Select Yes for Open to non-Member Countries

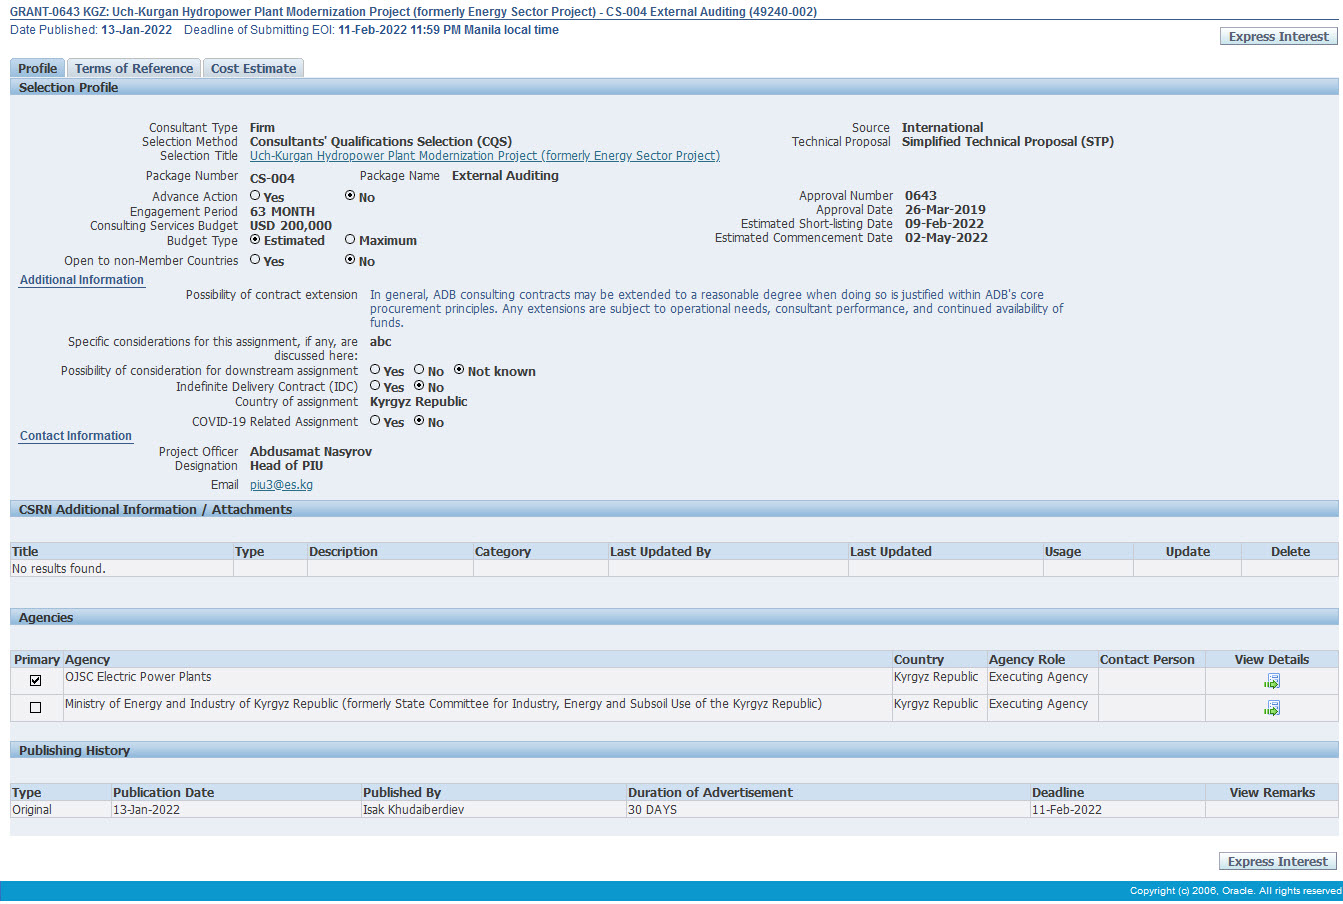(x=255, y=260)
